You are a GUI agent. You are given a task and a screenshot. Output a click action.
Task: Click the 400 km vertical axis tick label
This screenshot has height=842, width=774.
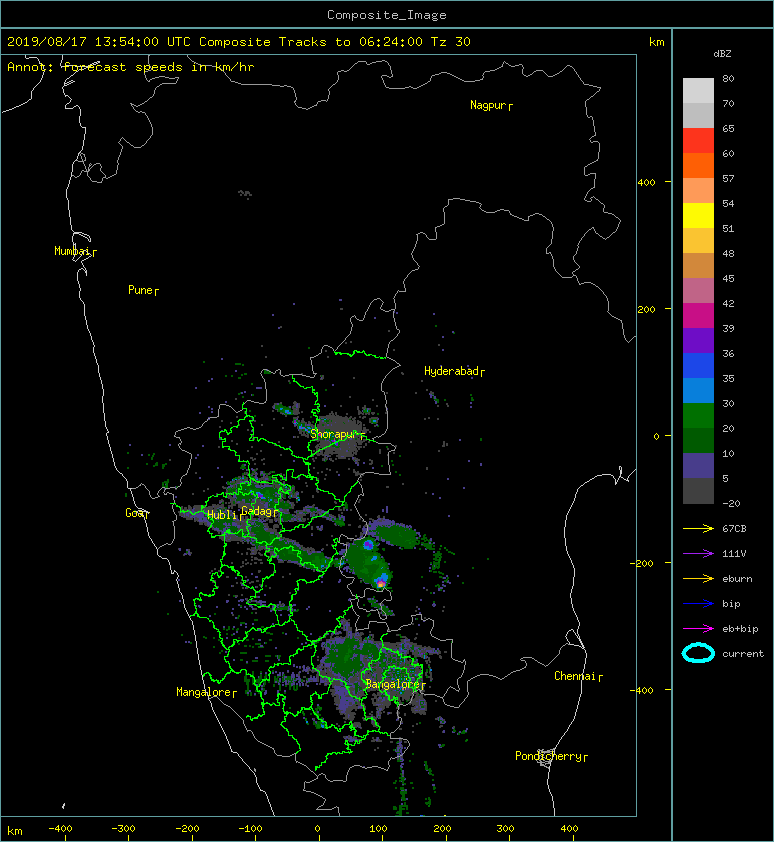[x=647, y=183]
